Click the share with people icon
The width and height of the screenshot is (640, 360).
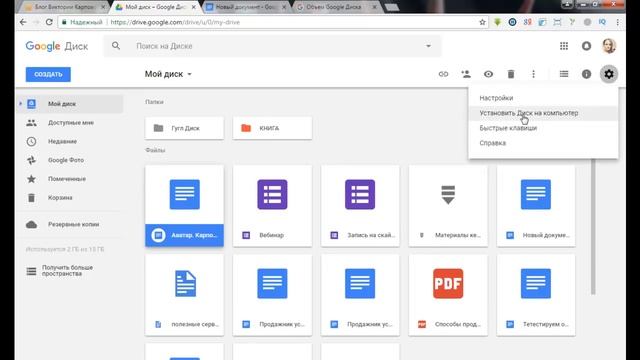[466, 74]
